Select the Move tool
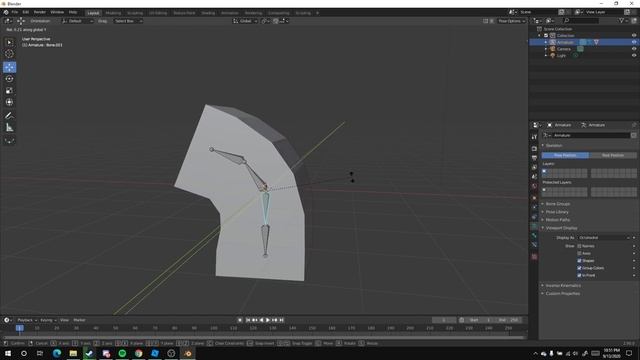This screenshot has height=360, width=640. point(9,67)
